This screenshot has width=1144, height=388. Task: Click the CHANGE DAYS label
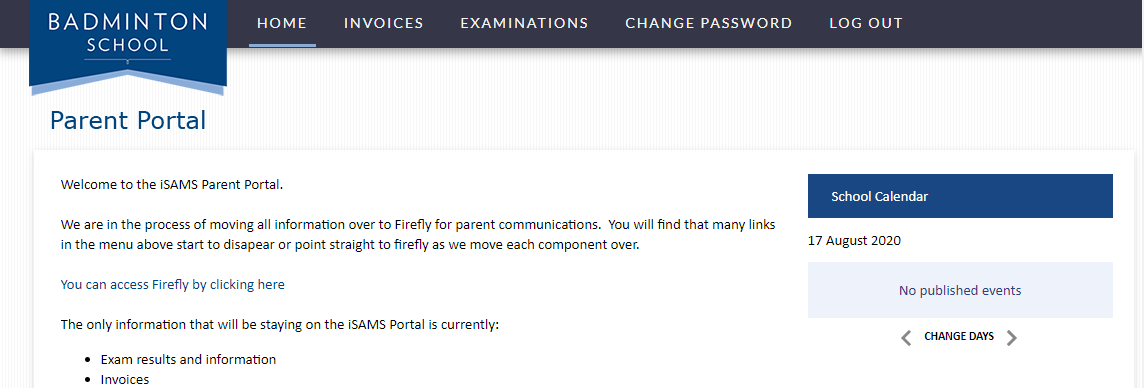[x=959, y=336]
